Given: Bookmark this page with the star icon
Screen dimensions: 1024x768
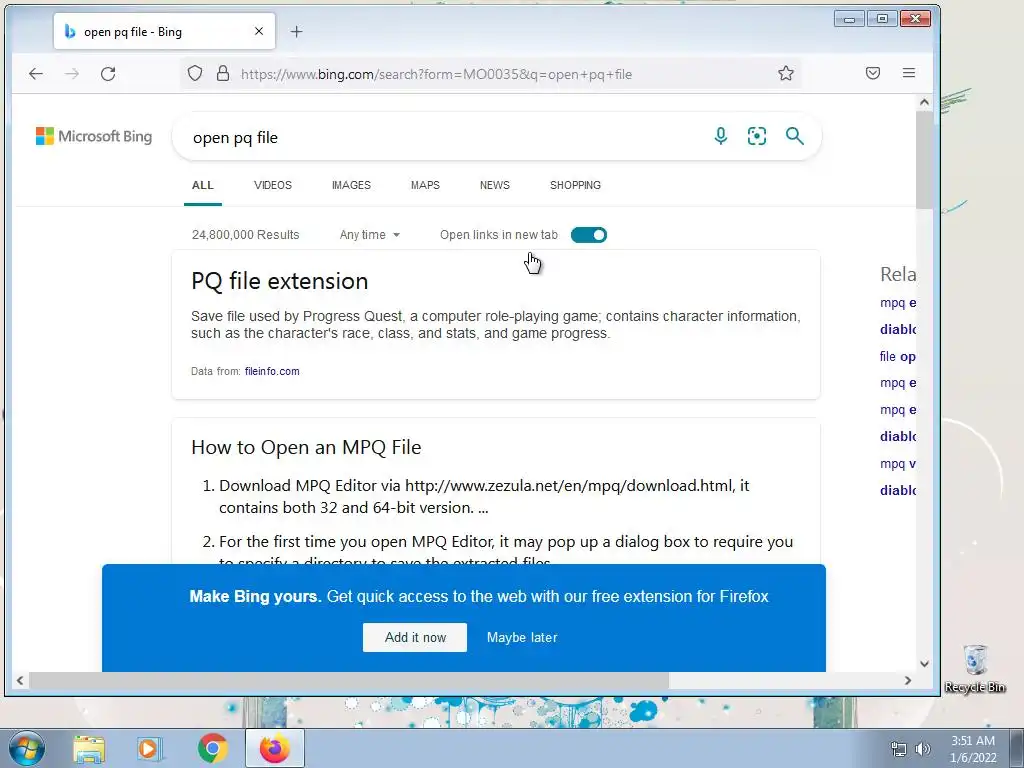Looking at the screenshot, I should [786, 73].
